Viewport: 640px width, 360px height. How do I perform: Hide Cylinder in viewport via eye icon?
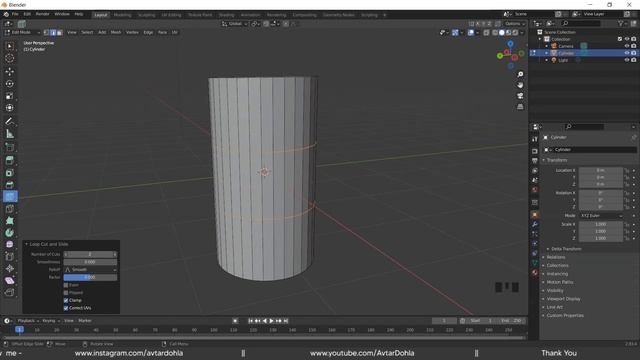tap(627, 53)
